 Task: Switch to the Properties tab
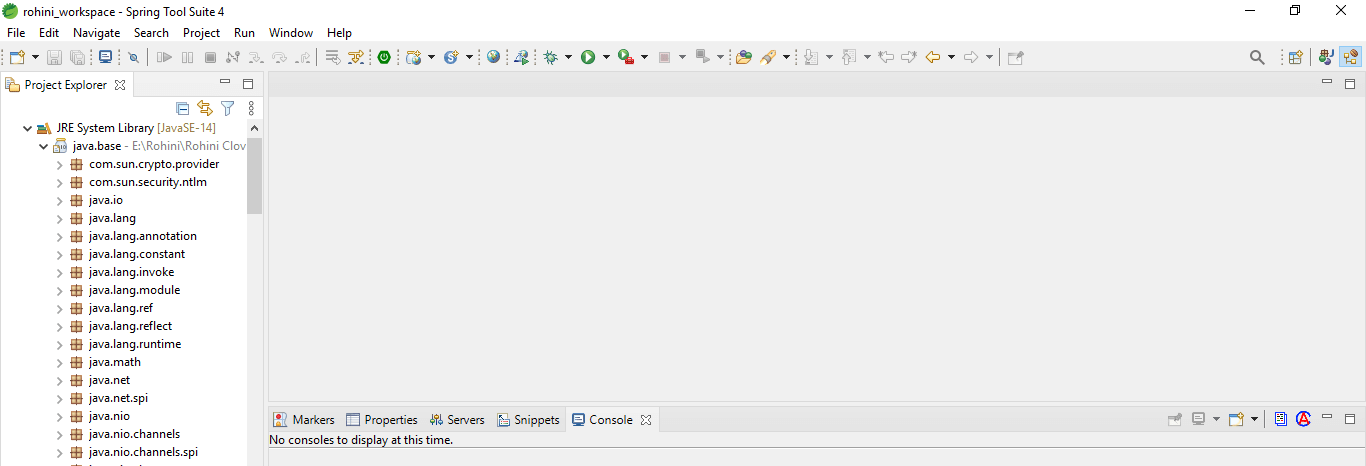[x=382, y=420]
